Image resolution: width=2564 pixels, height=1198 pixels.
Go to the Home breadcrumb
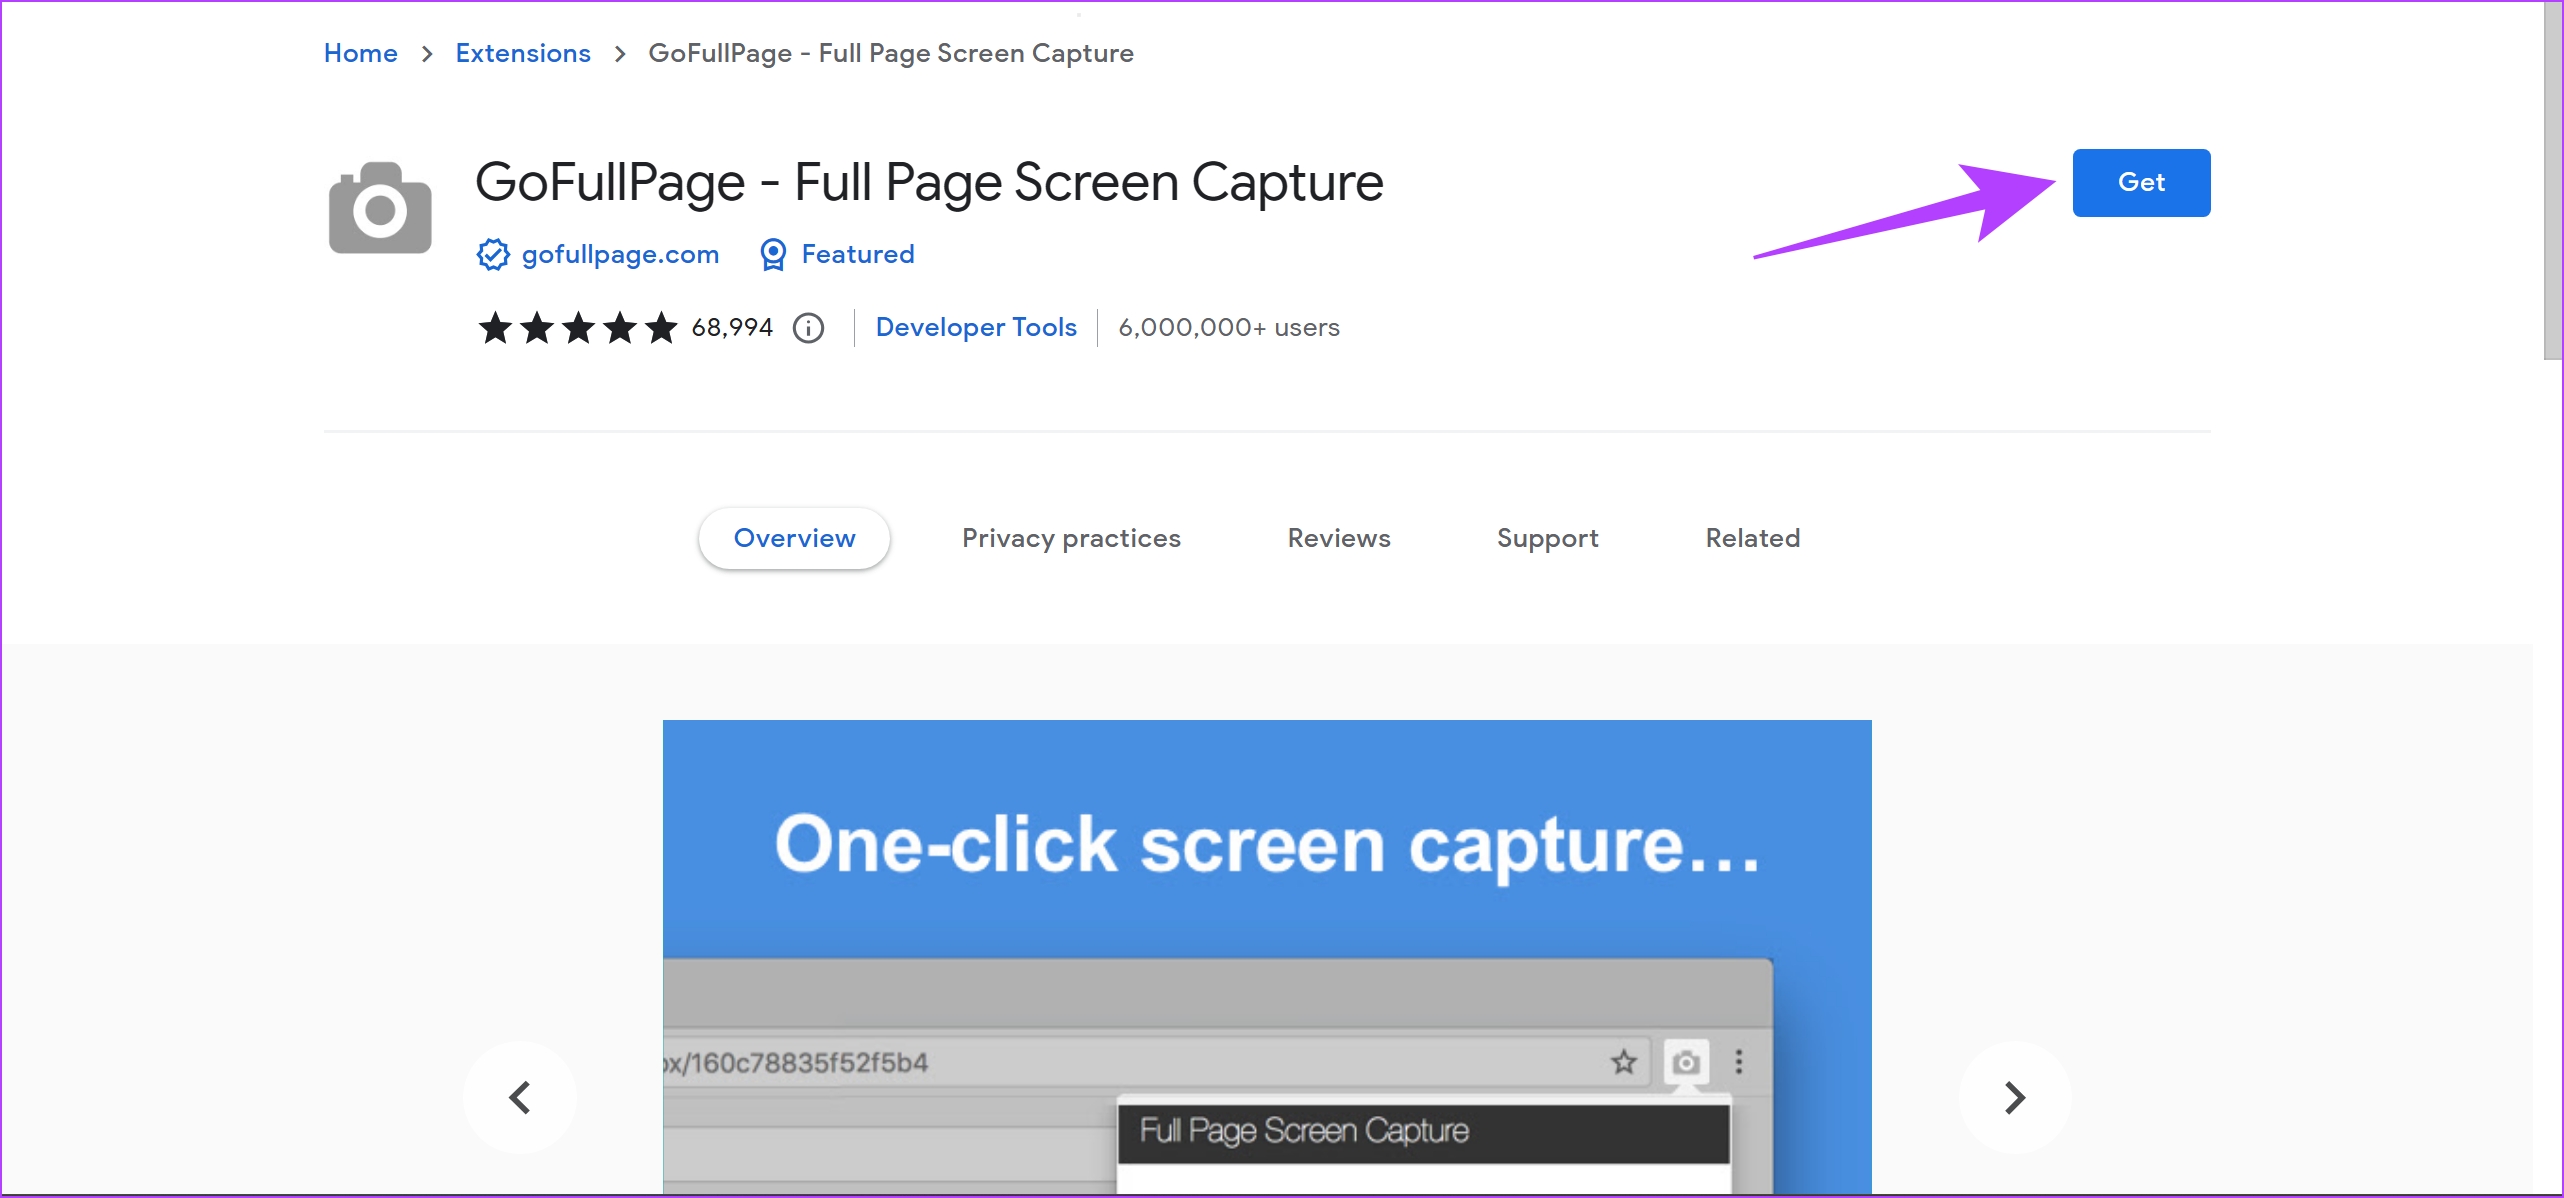[361, 53]
